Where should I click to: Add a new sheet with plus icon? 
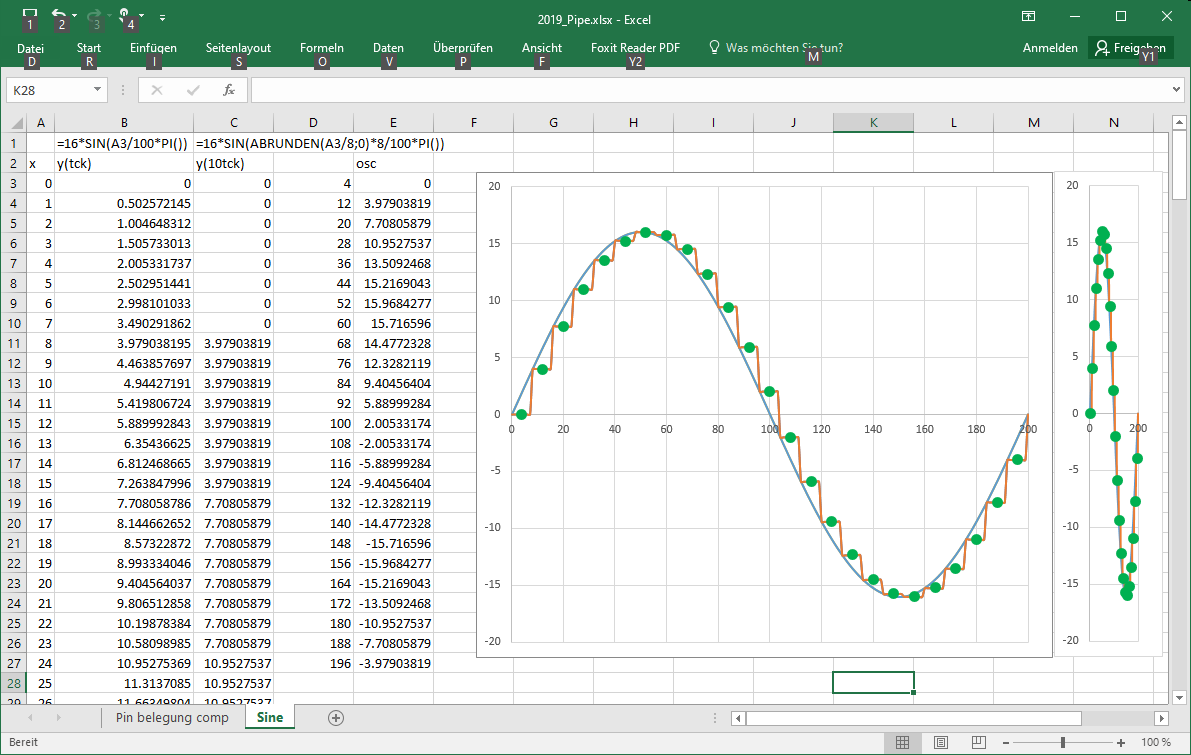tap(336, 718)
